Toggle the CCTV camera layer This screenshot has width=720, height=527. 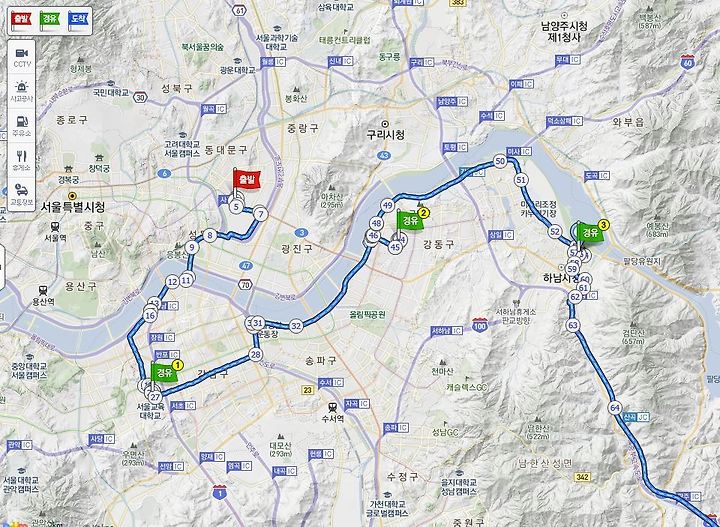22,57
